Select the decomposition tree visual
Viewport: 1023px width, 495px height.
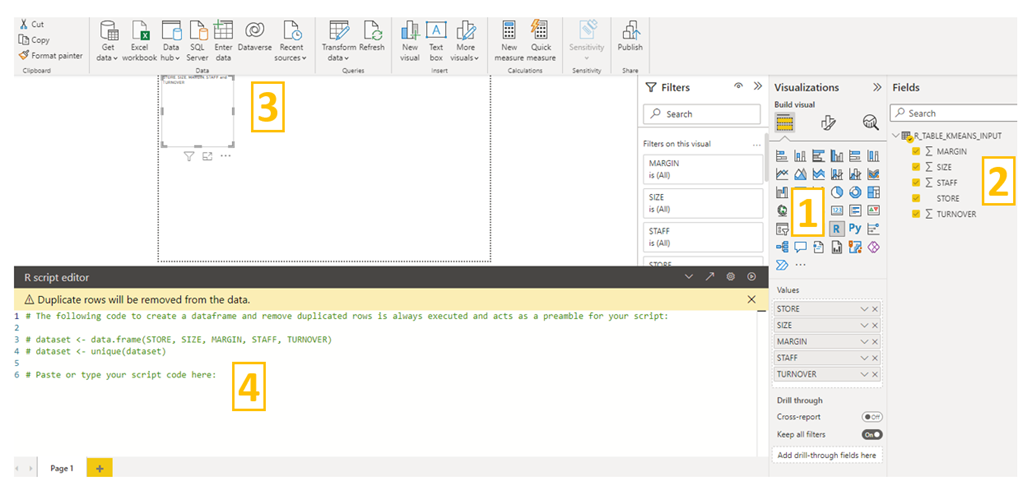[782, 247]
